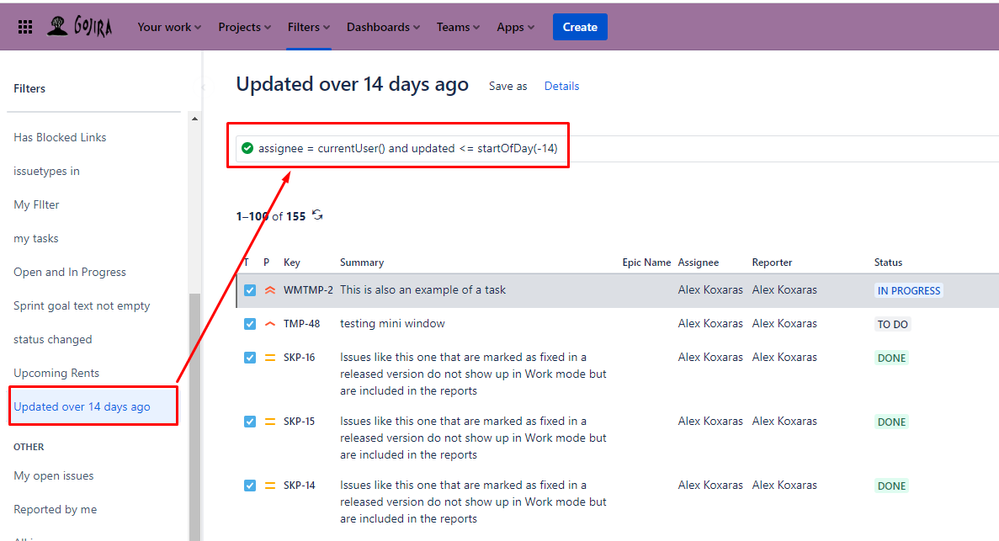Click the IN PROGRESS status badge

tap(909, 291)
